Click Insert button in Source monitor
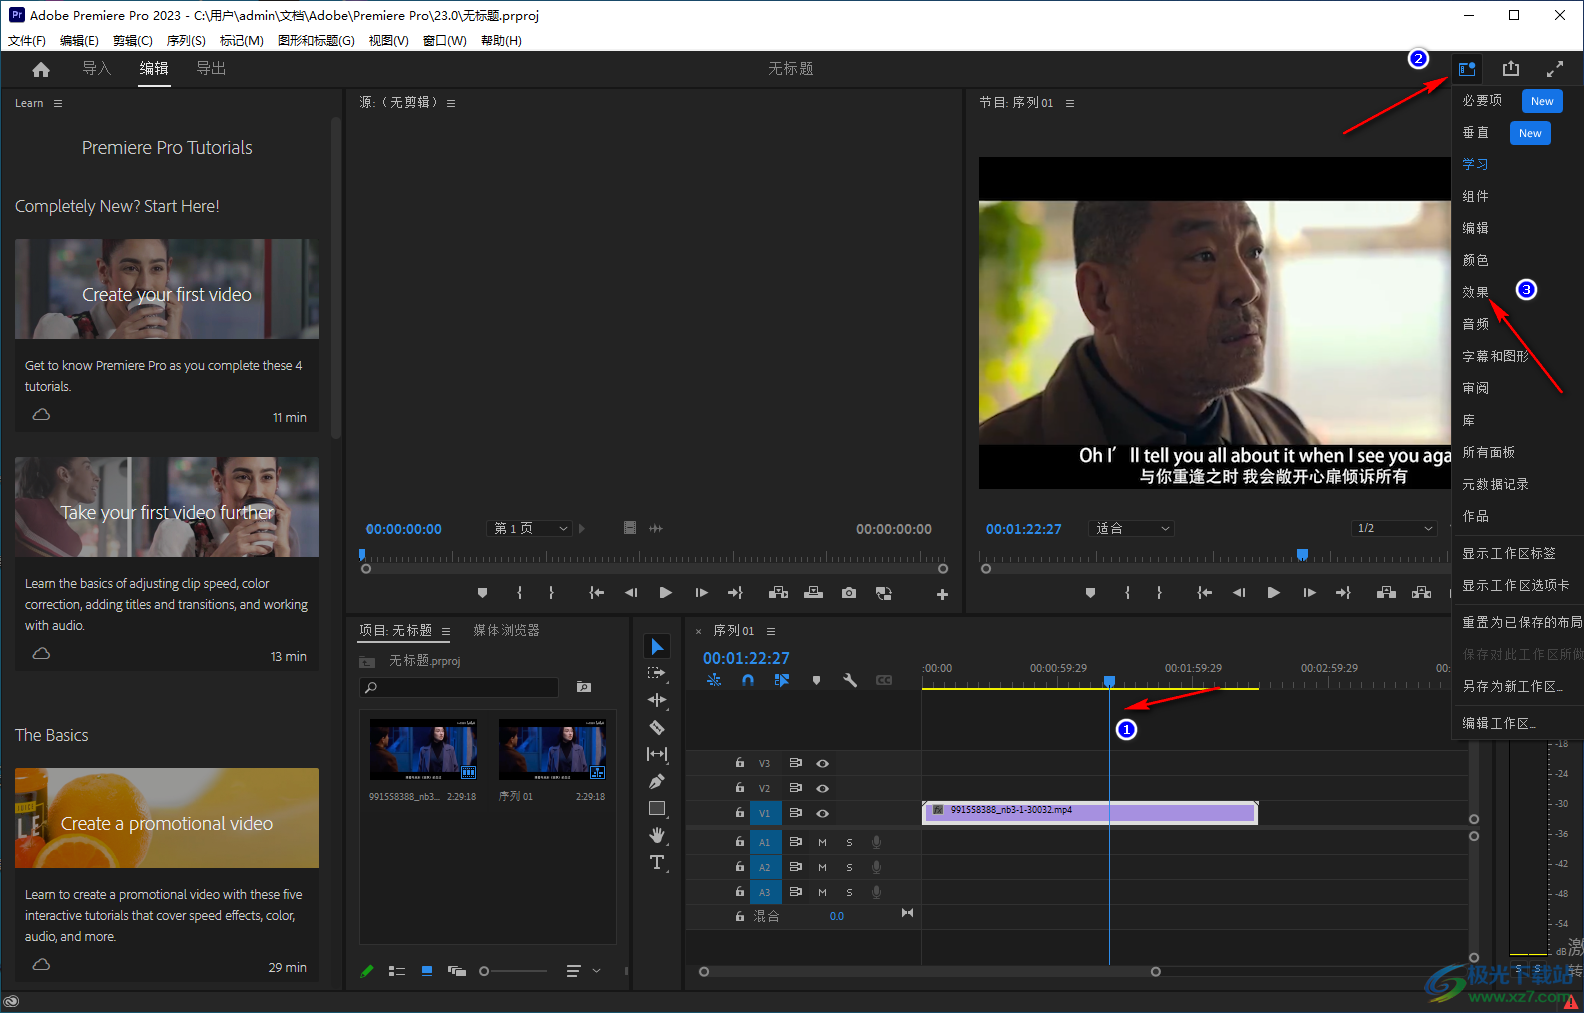Screen dimensions: 1584x1013 [778, 593]
